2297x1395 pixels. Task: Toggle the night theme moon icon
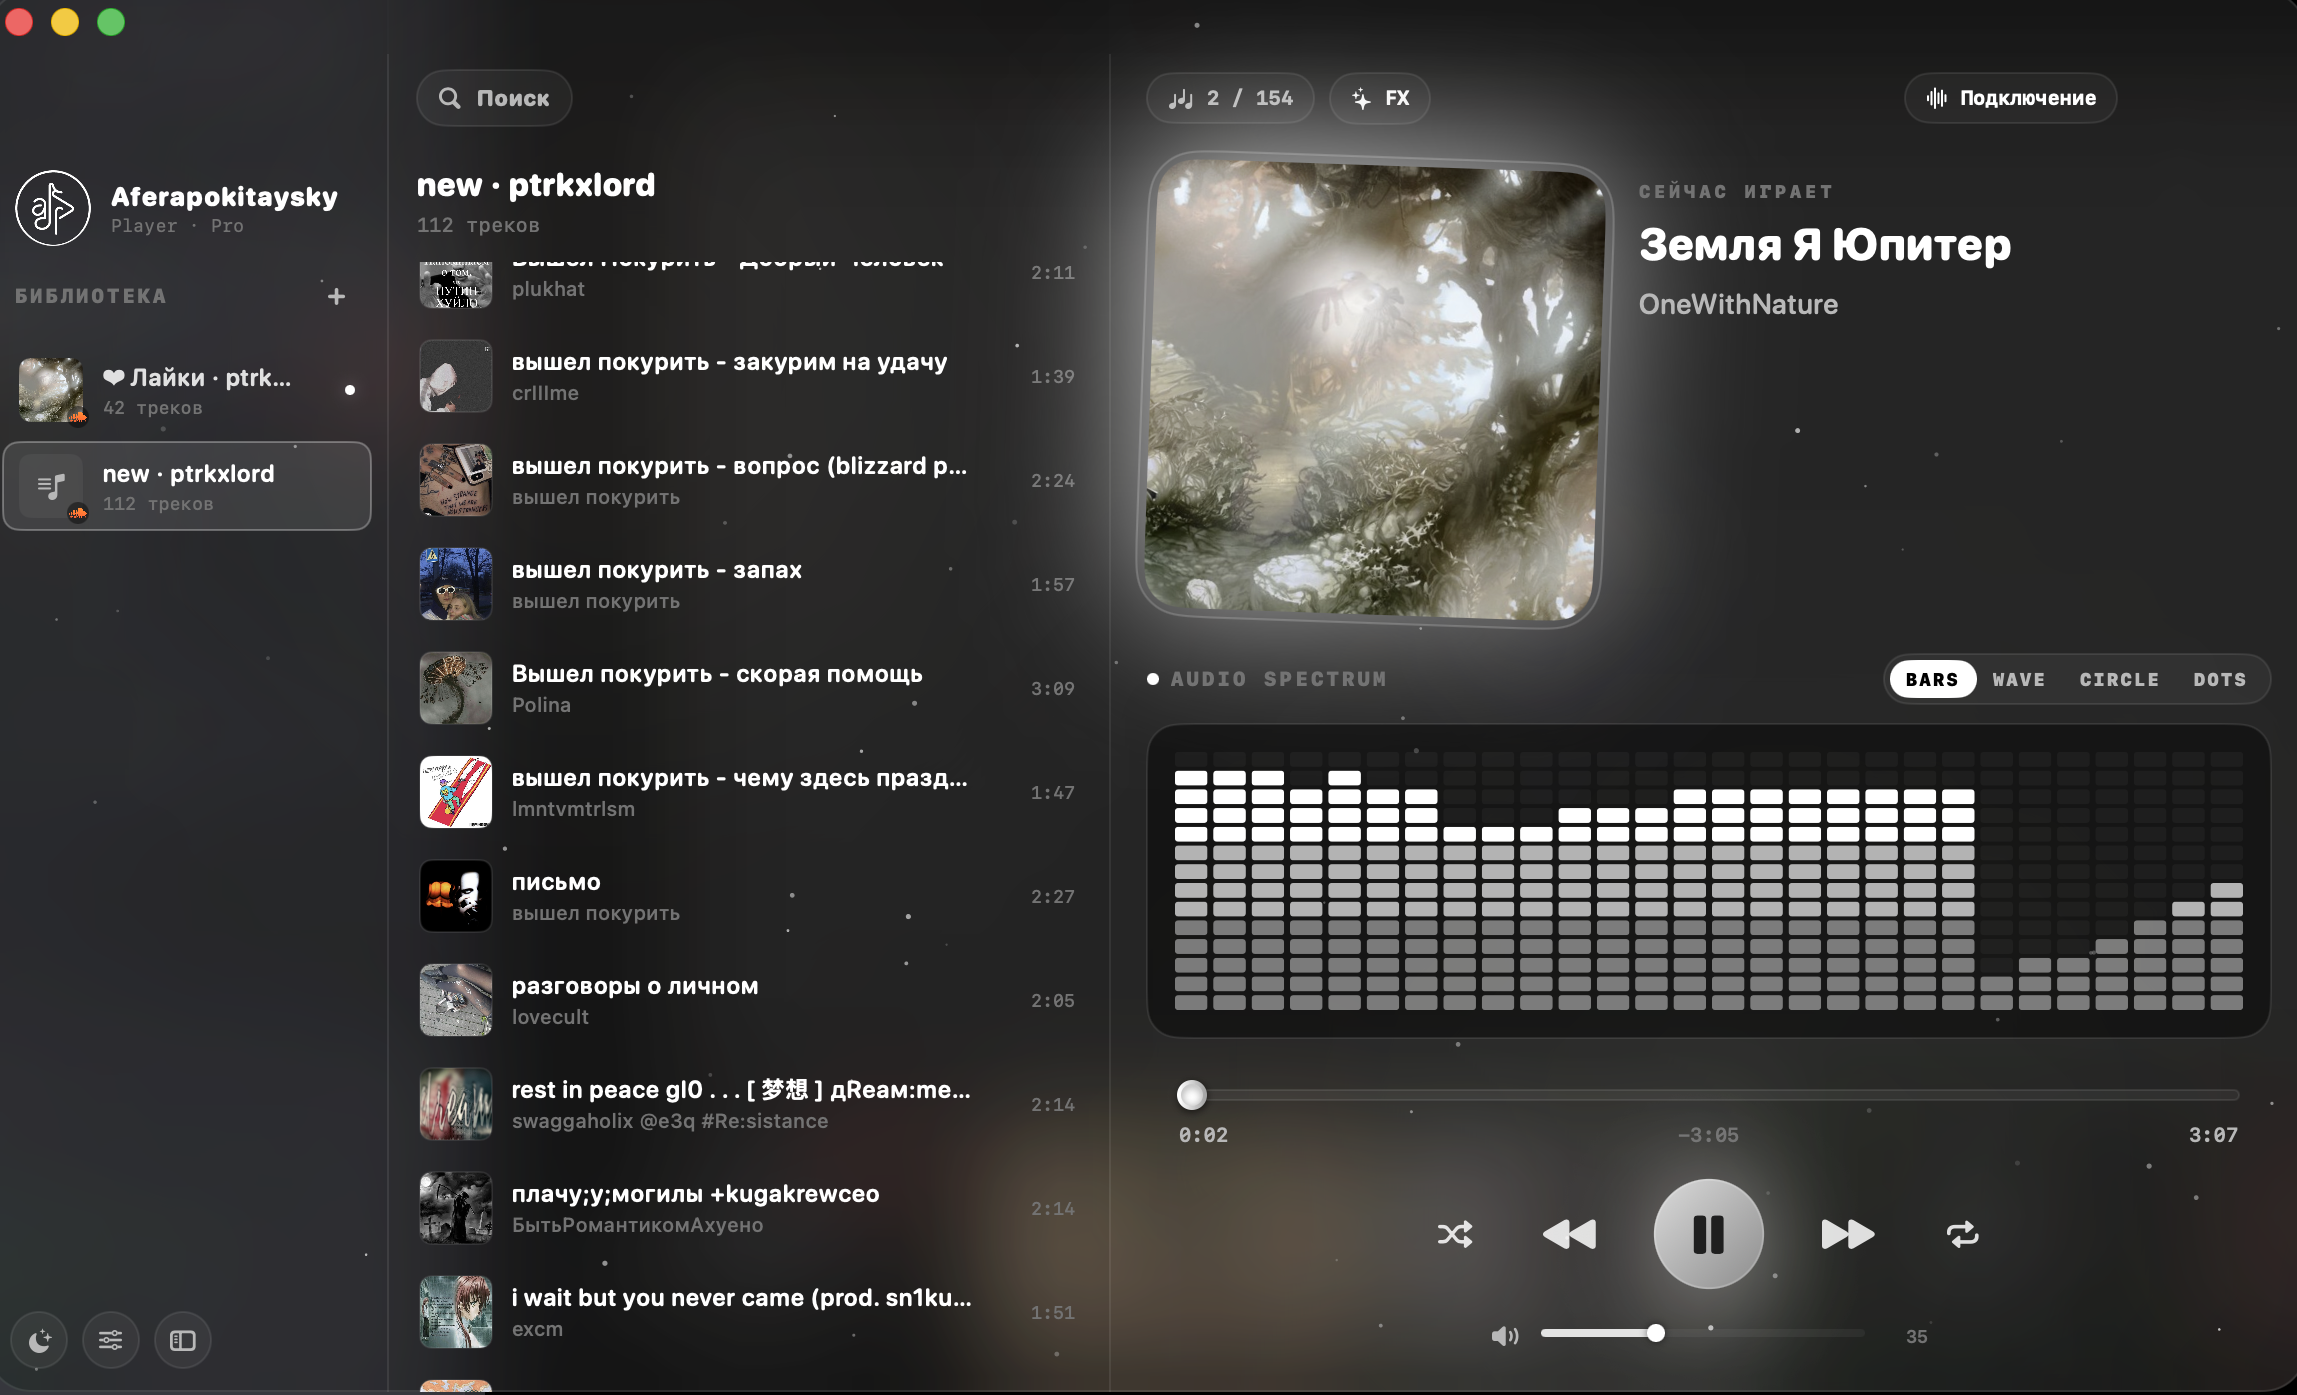click(x=39, y=1340)
